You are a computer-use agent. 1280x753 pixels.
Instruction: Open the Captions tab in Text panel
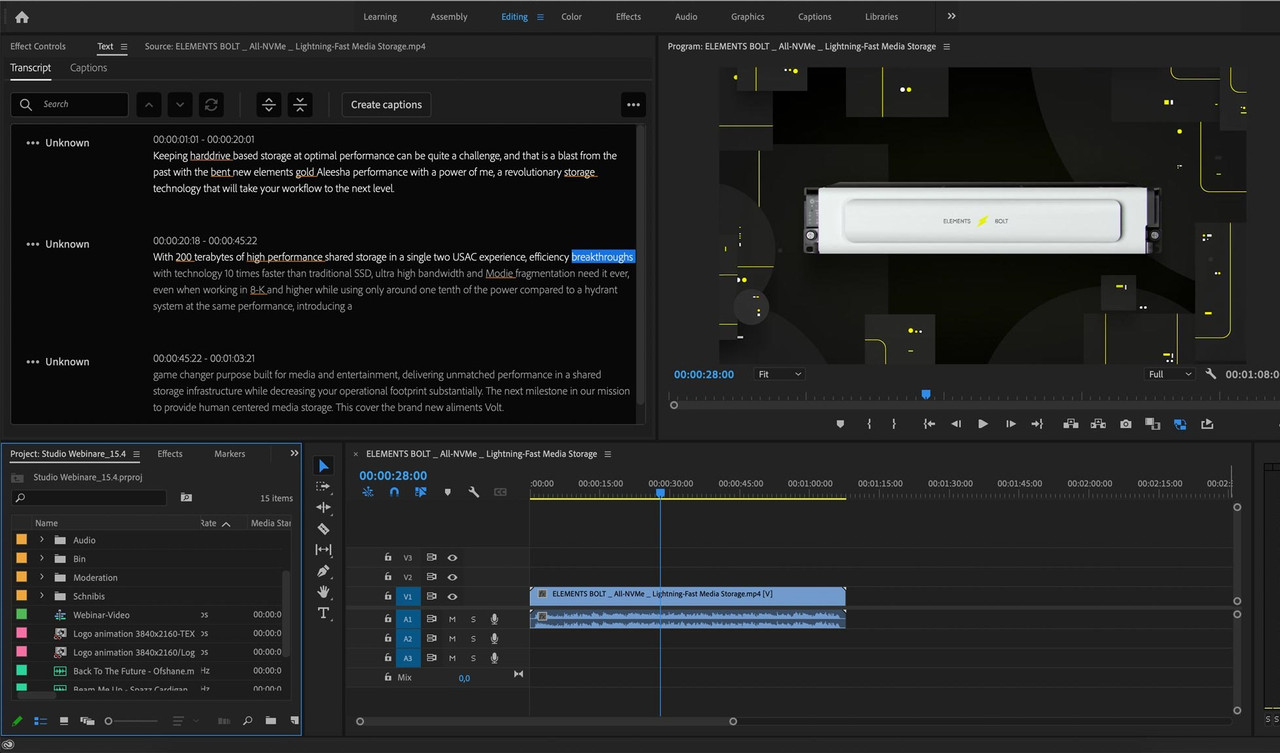88,68
